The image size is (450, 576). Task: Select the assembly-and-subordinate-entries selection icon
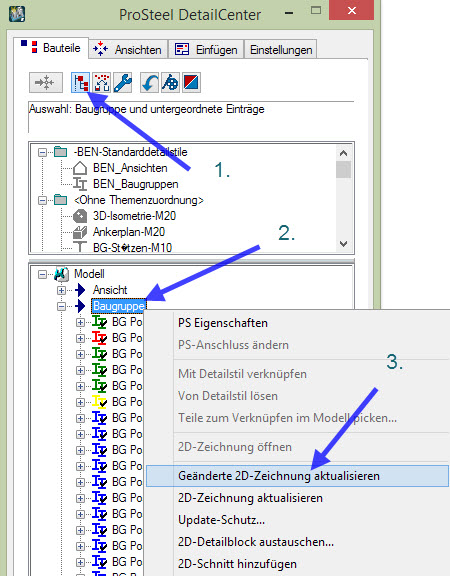(x=81, y=83)
